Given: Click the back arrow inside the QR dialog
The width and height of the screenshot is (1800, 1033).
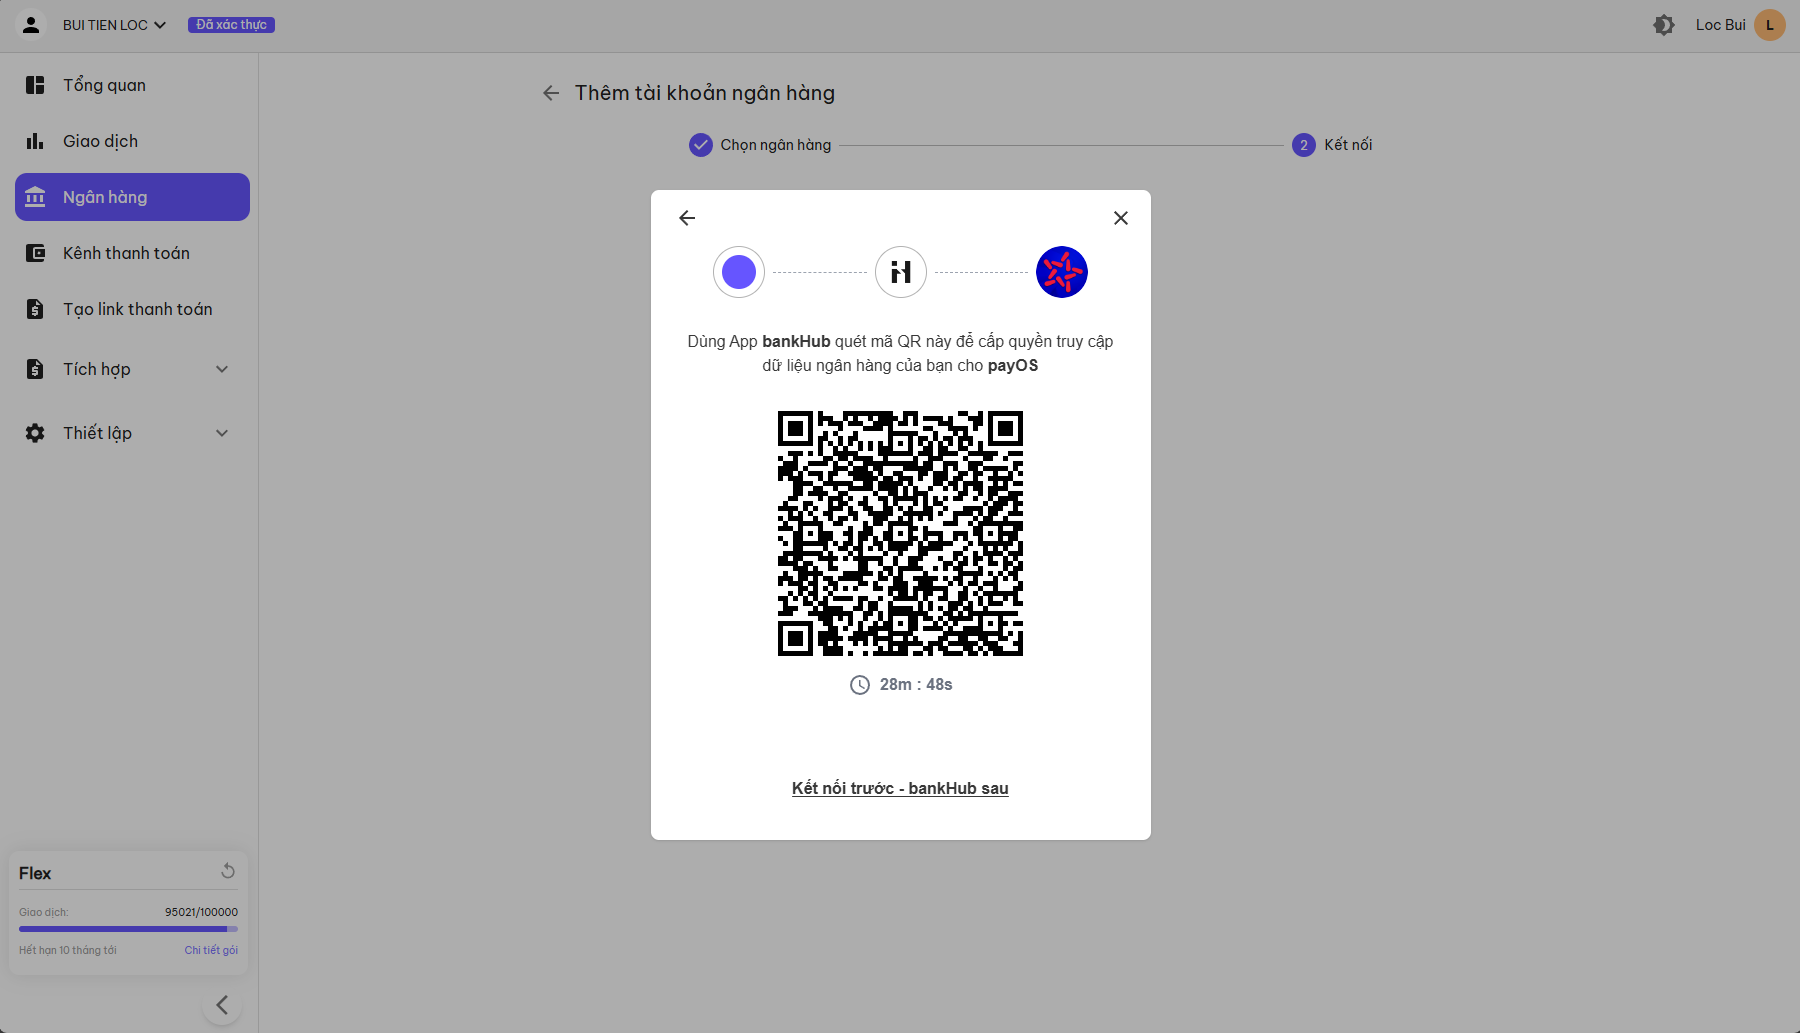Looking at the screenshot, I should (x=687, y=218).
